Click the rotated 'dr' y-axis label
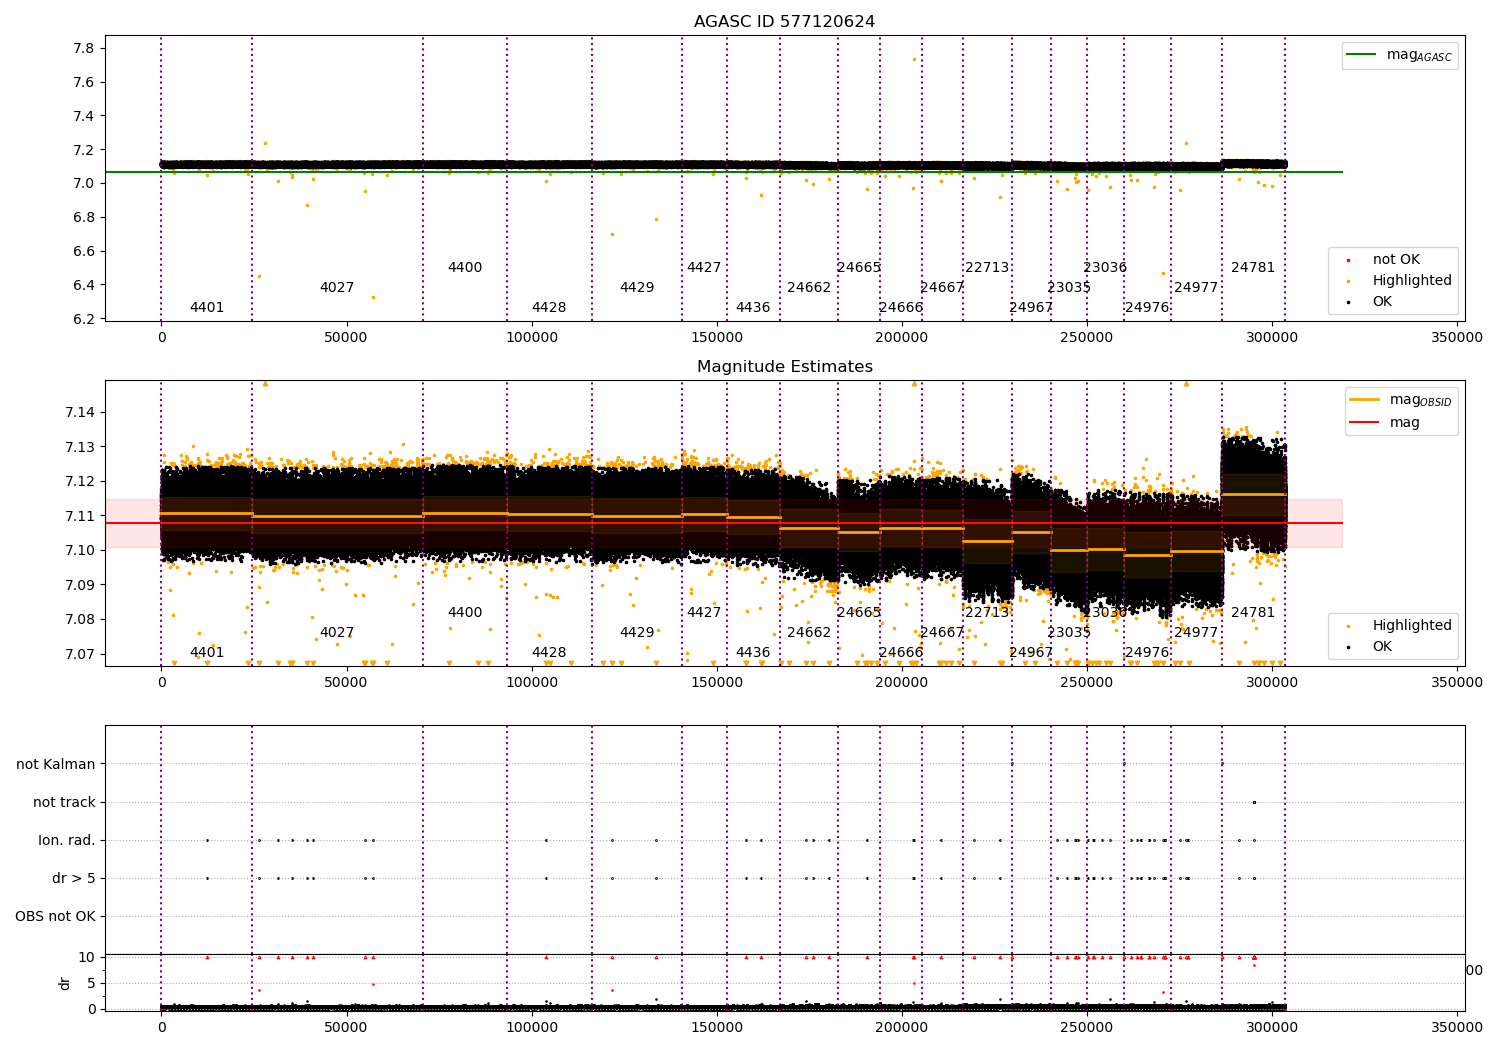The width and height of the screenshot is (1500, 1050). (x=65, y=983)
